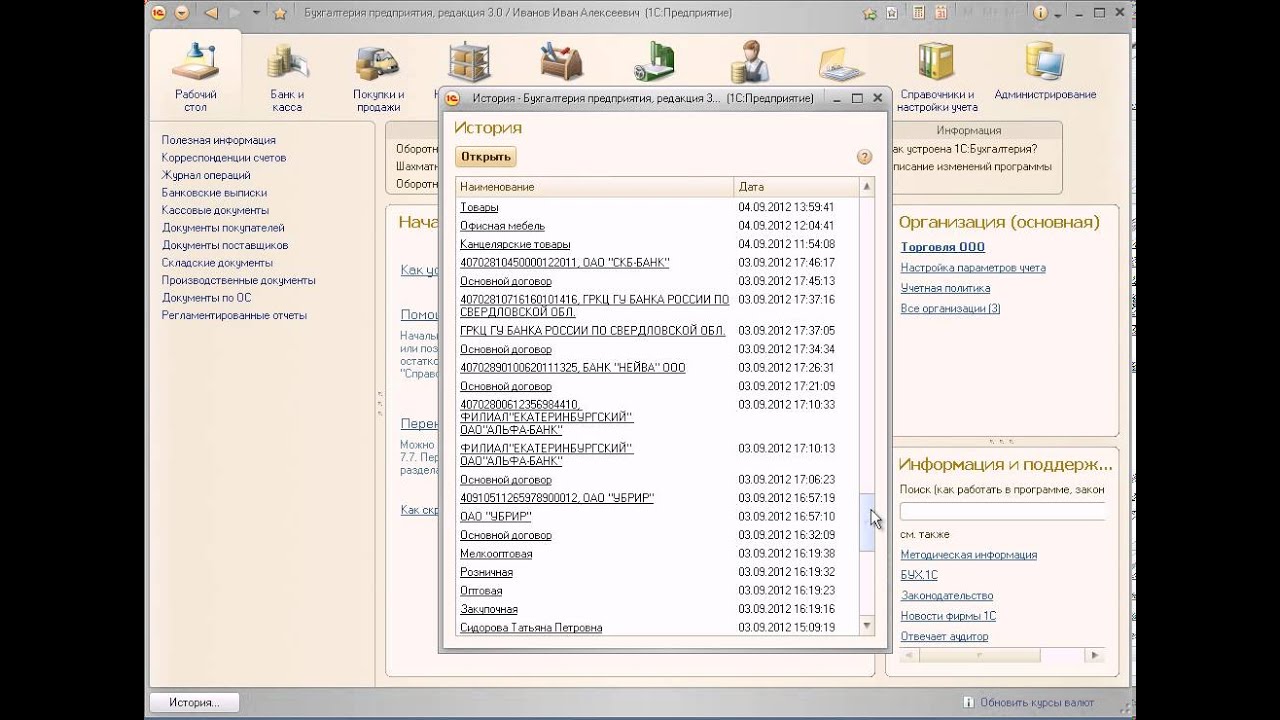Open Складские документы in left menu

(x=217, y=263)
